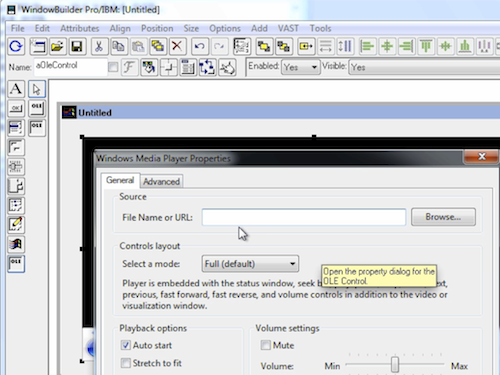500x375 pixels.
Task: Toggle the checkbox beside the Name field
Action: click(x=113, y=67)
